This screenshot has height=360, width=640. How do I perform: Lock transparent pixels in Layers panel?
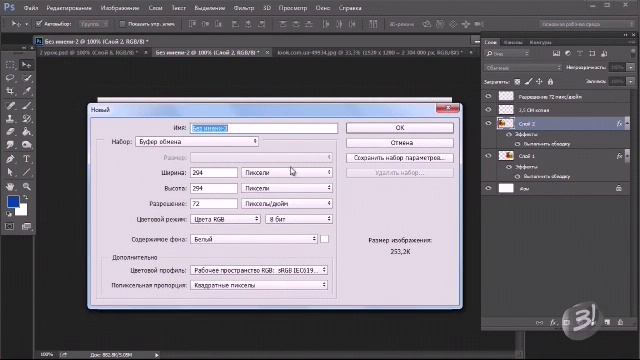coord(517,82)
